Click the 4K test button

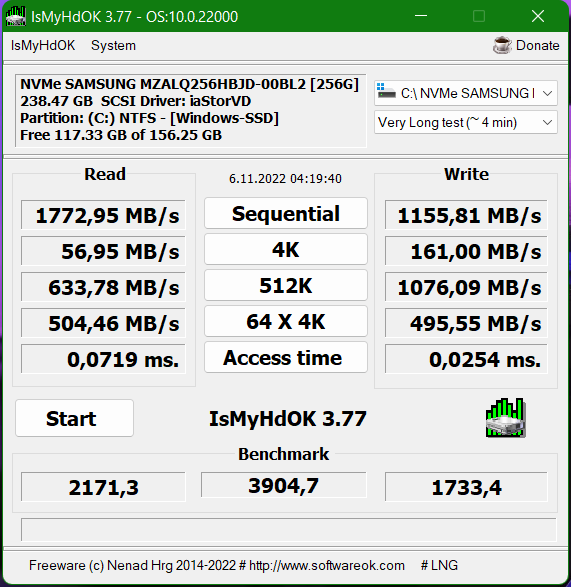click(x=286, y=249)
